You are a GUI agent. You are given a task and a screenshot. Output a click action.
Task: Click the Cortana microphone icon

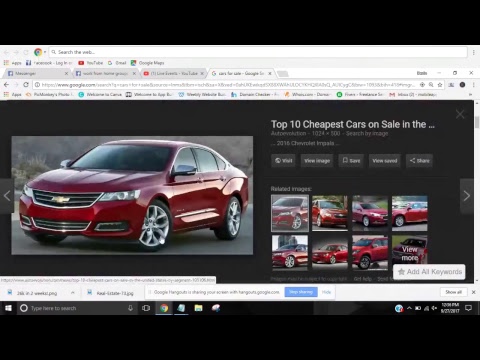(130, 308)
